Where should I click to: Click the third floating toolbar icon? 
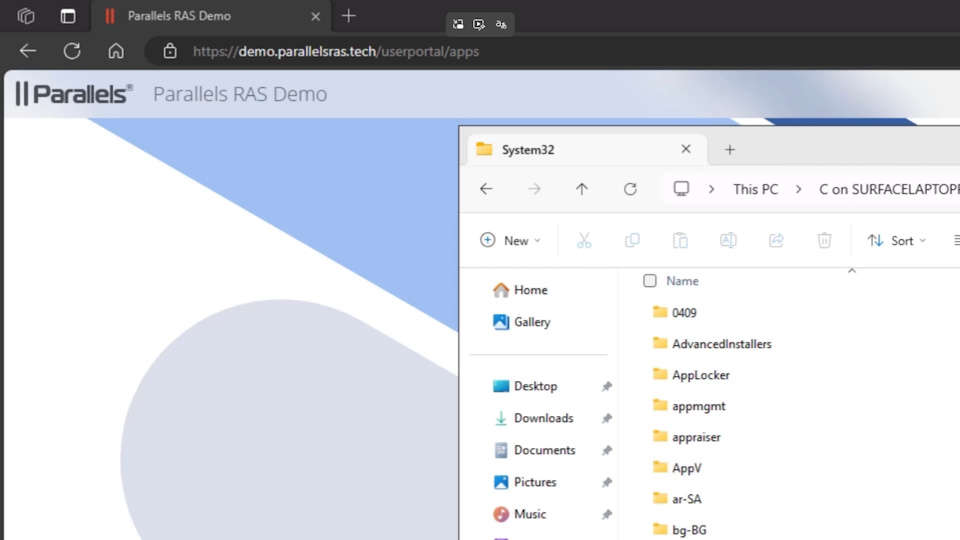click(x=501, y=24)
